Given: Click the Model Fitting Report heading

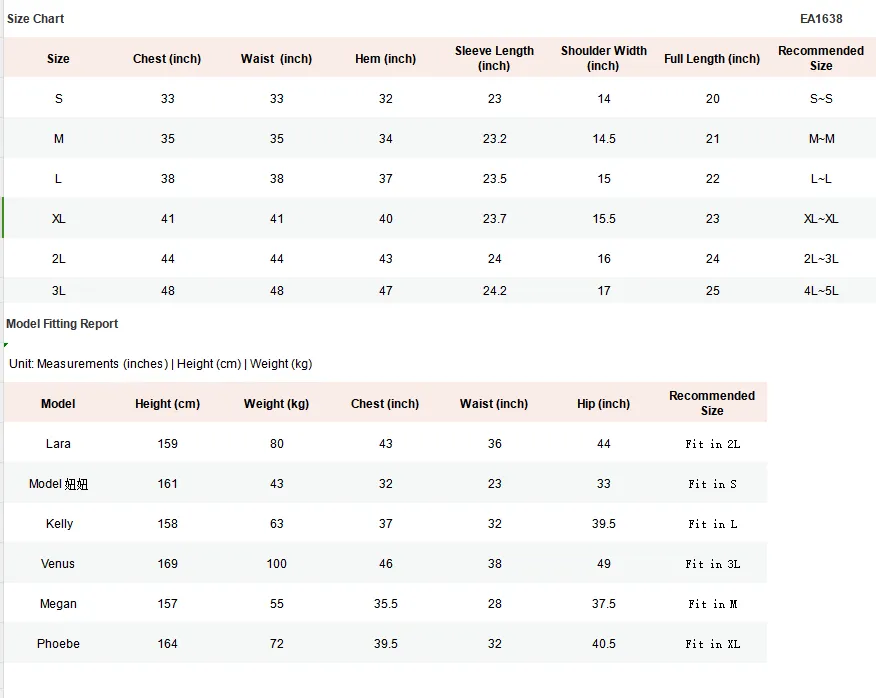Looking at the screenshot, I should coord(62,324).
